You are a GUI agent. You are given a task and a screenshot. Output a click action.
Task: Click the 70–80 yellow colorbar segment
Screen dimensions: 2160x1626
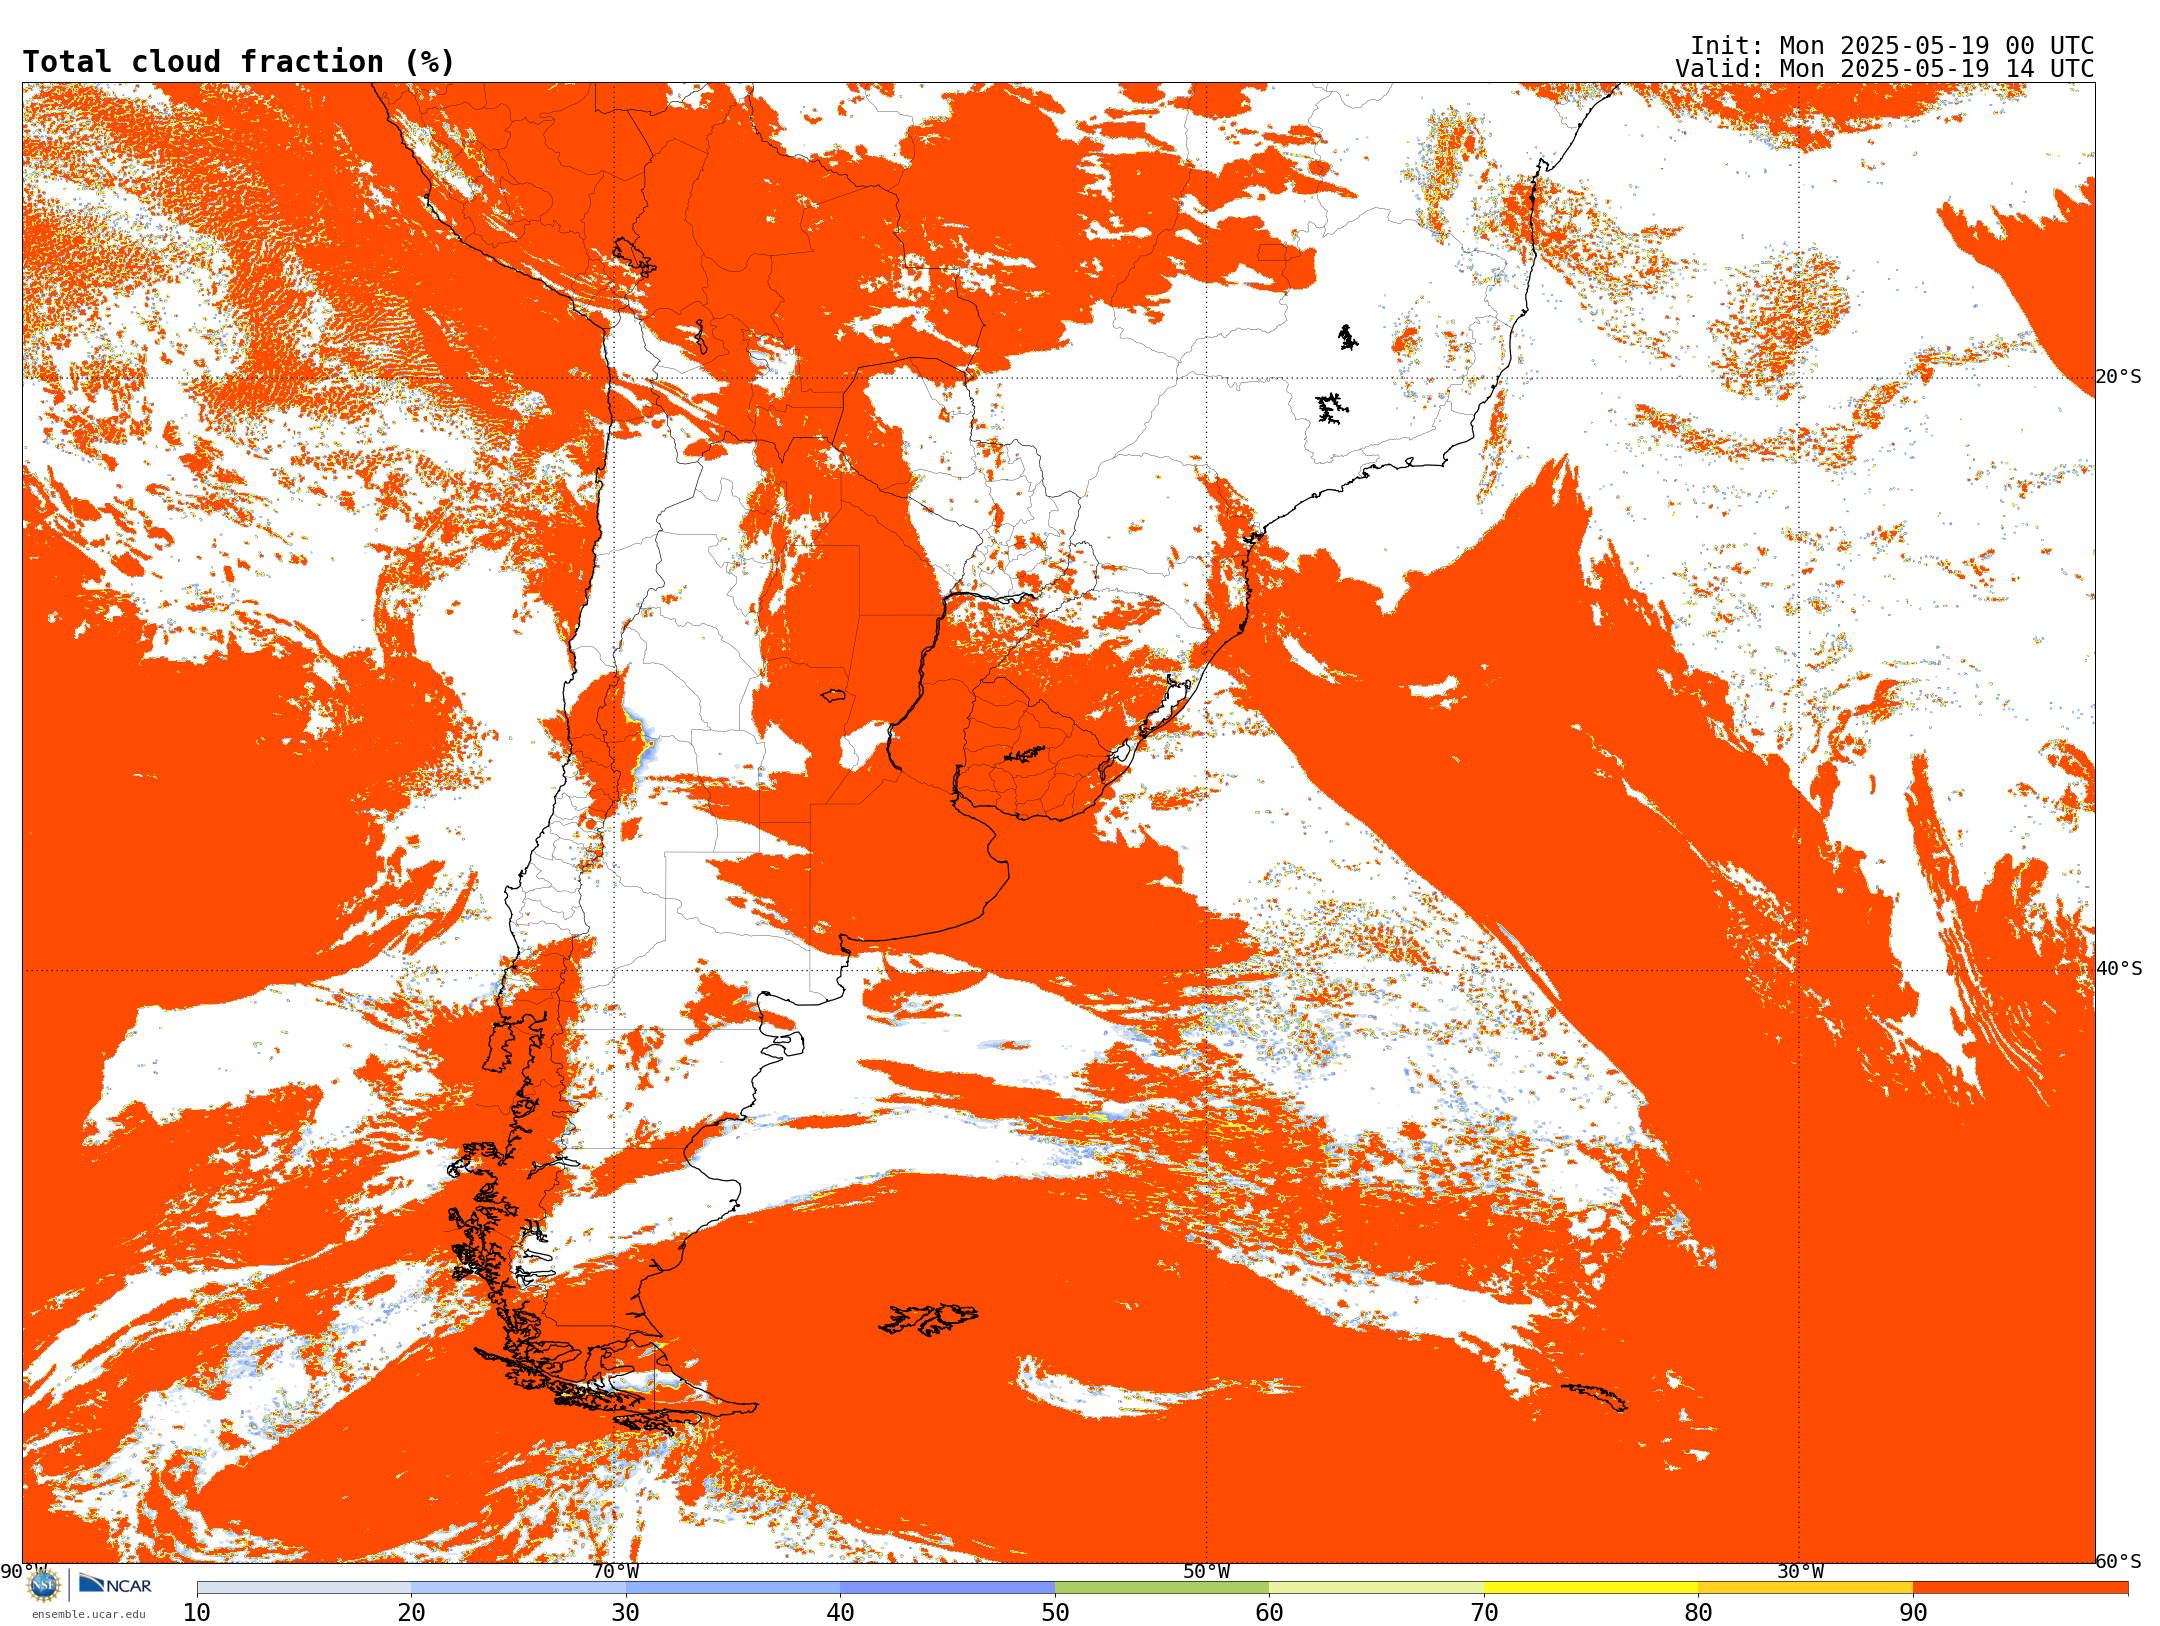tap(1591, 1588)
